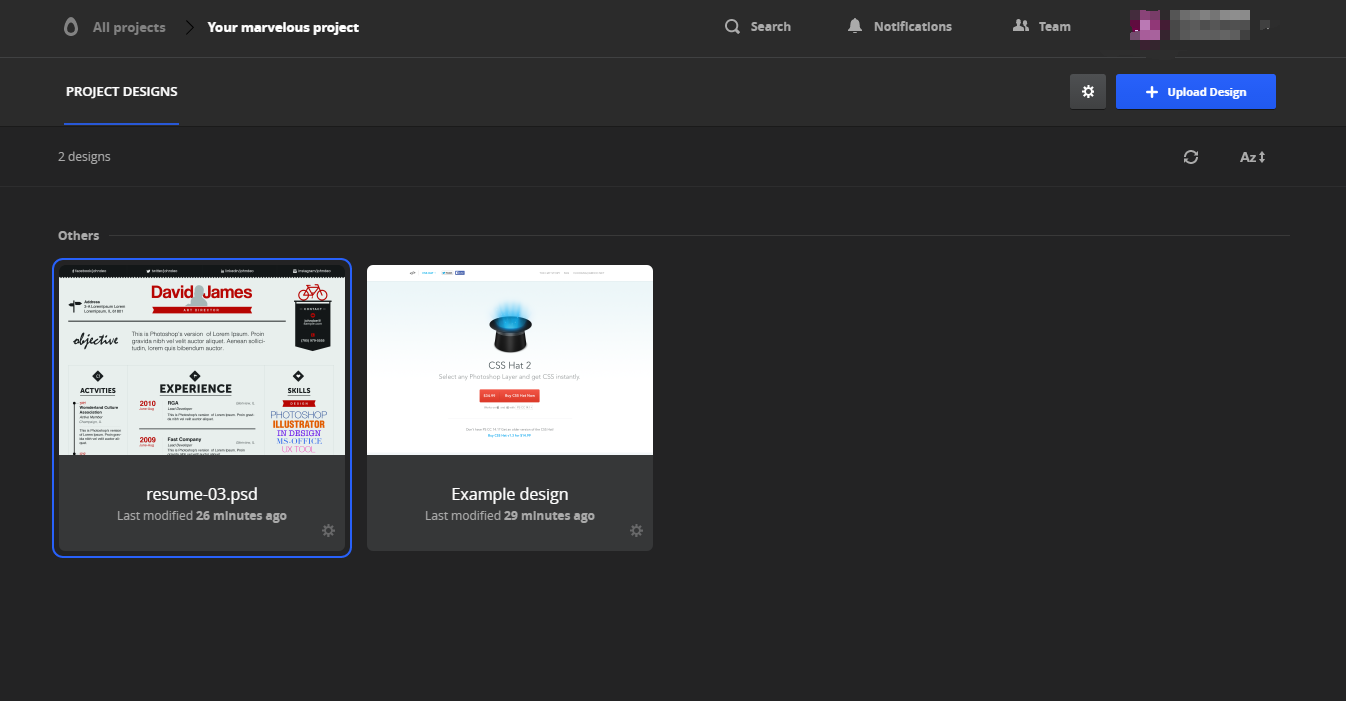This screenshot has width=1346, height=701.
Task: Click the Others group heading
Action: tap(79, 236)
